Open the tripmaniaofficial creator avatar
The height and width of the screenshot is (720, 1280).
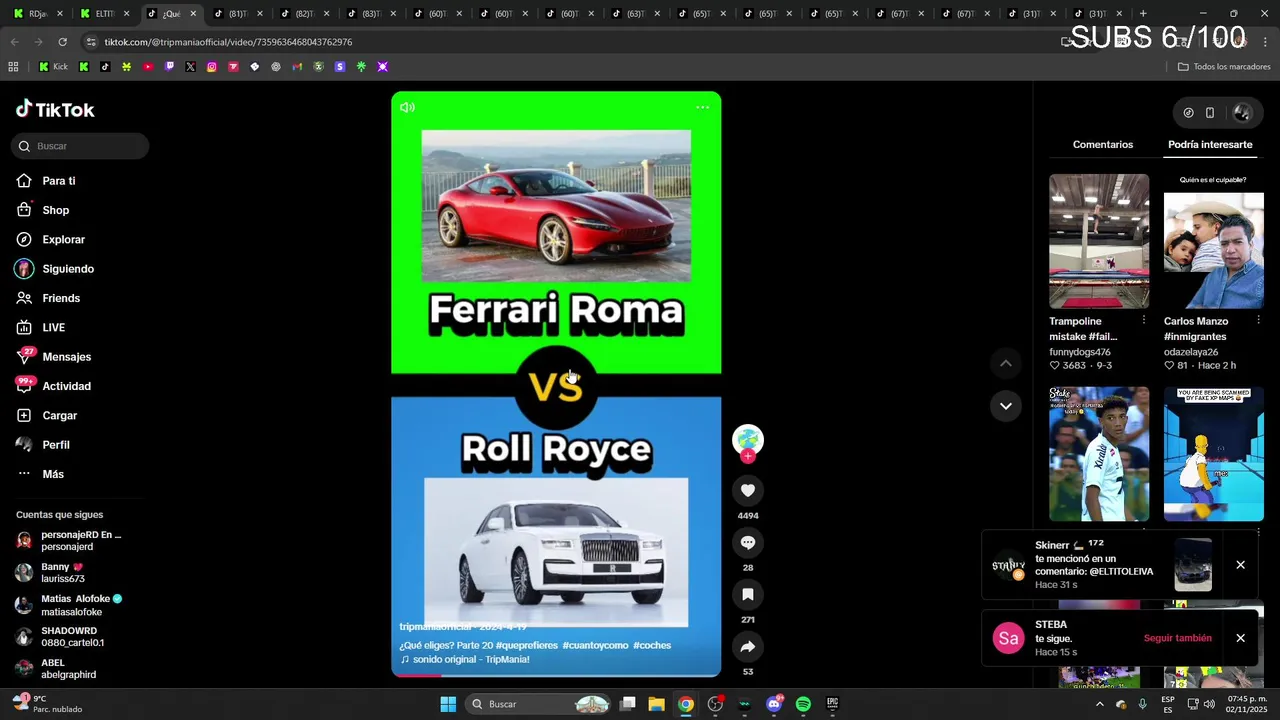pyautogui.click(x=747, y=439)
